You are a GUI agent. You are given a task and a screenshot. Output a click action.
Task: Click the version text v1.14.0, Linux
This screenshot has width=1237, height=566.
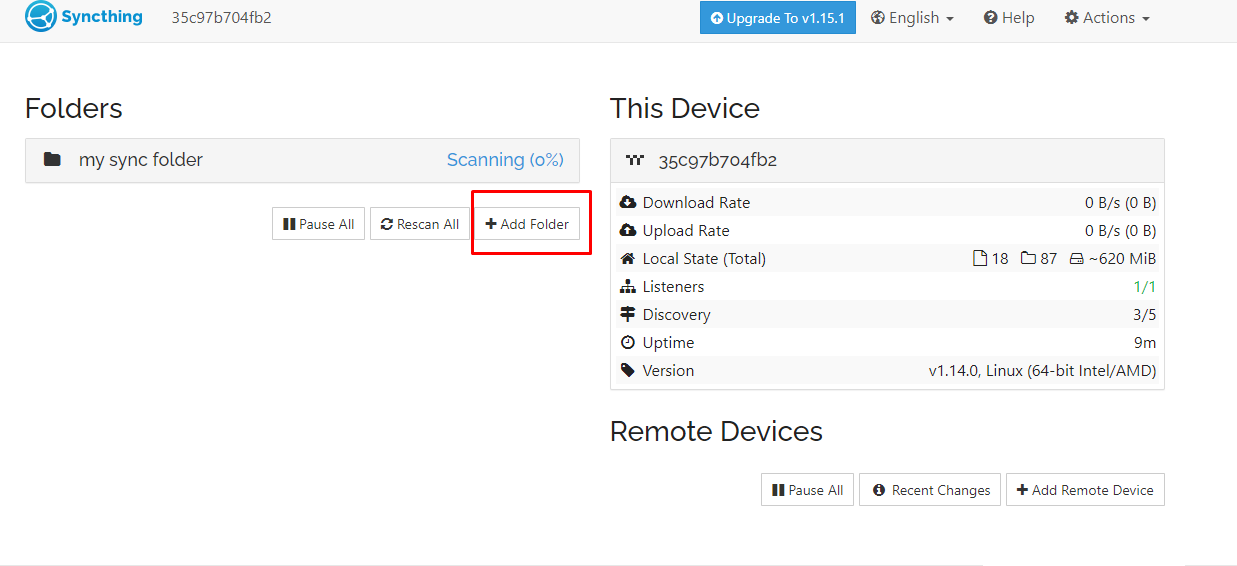point(1043,370)
